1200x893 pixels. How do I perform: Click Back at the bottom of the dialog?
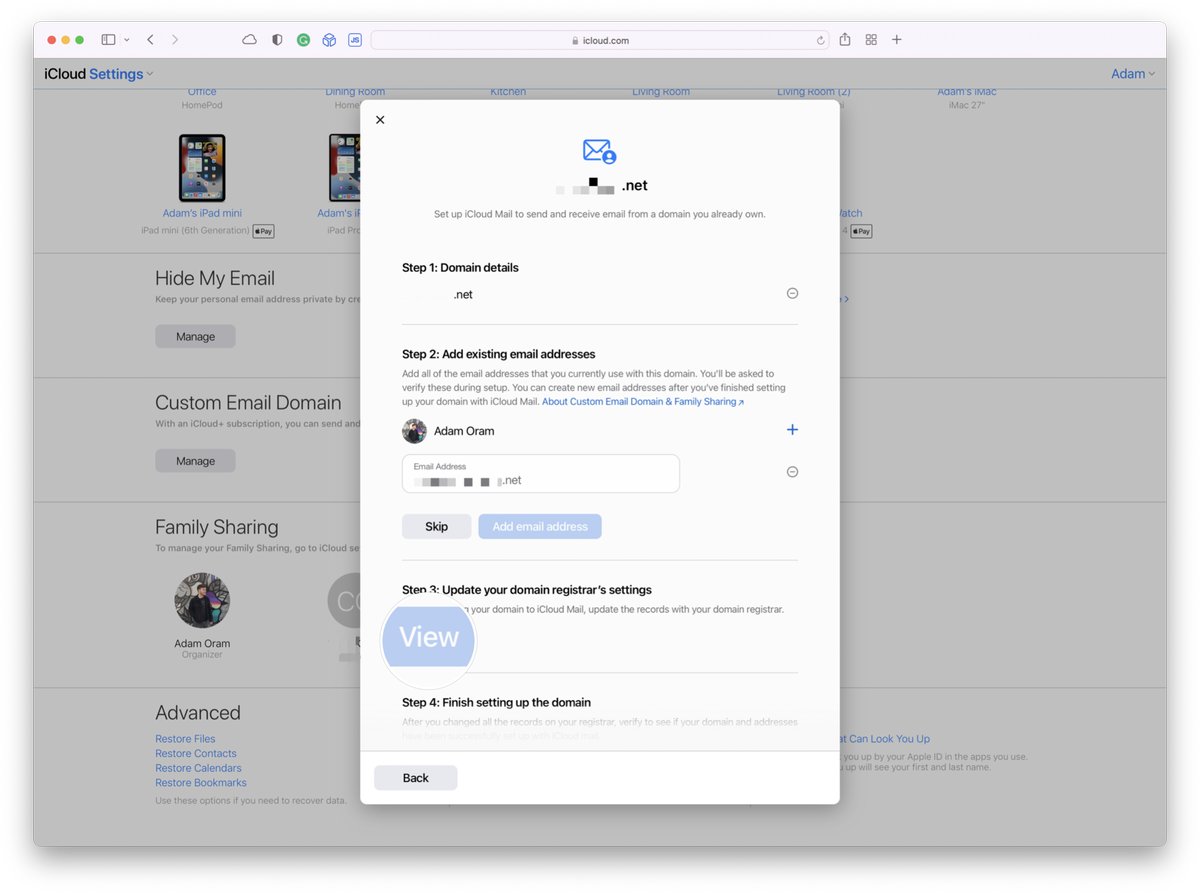[x=415, y=777]
